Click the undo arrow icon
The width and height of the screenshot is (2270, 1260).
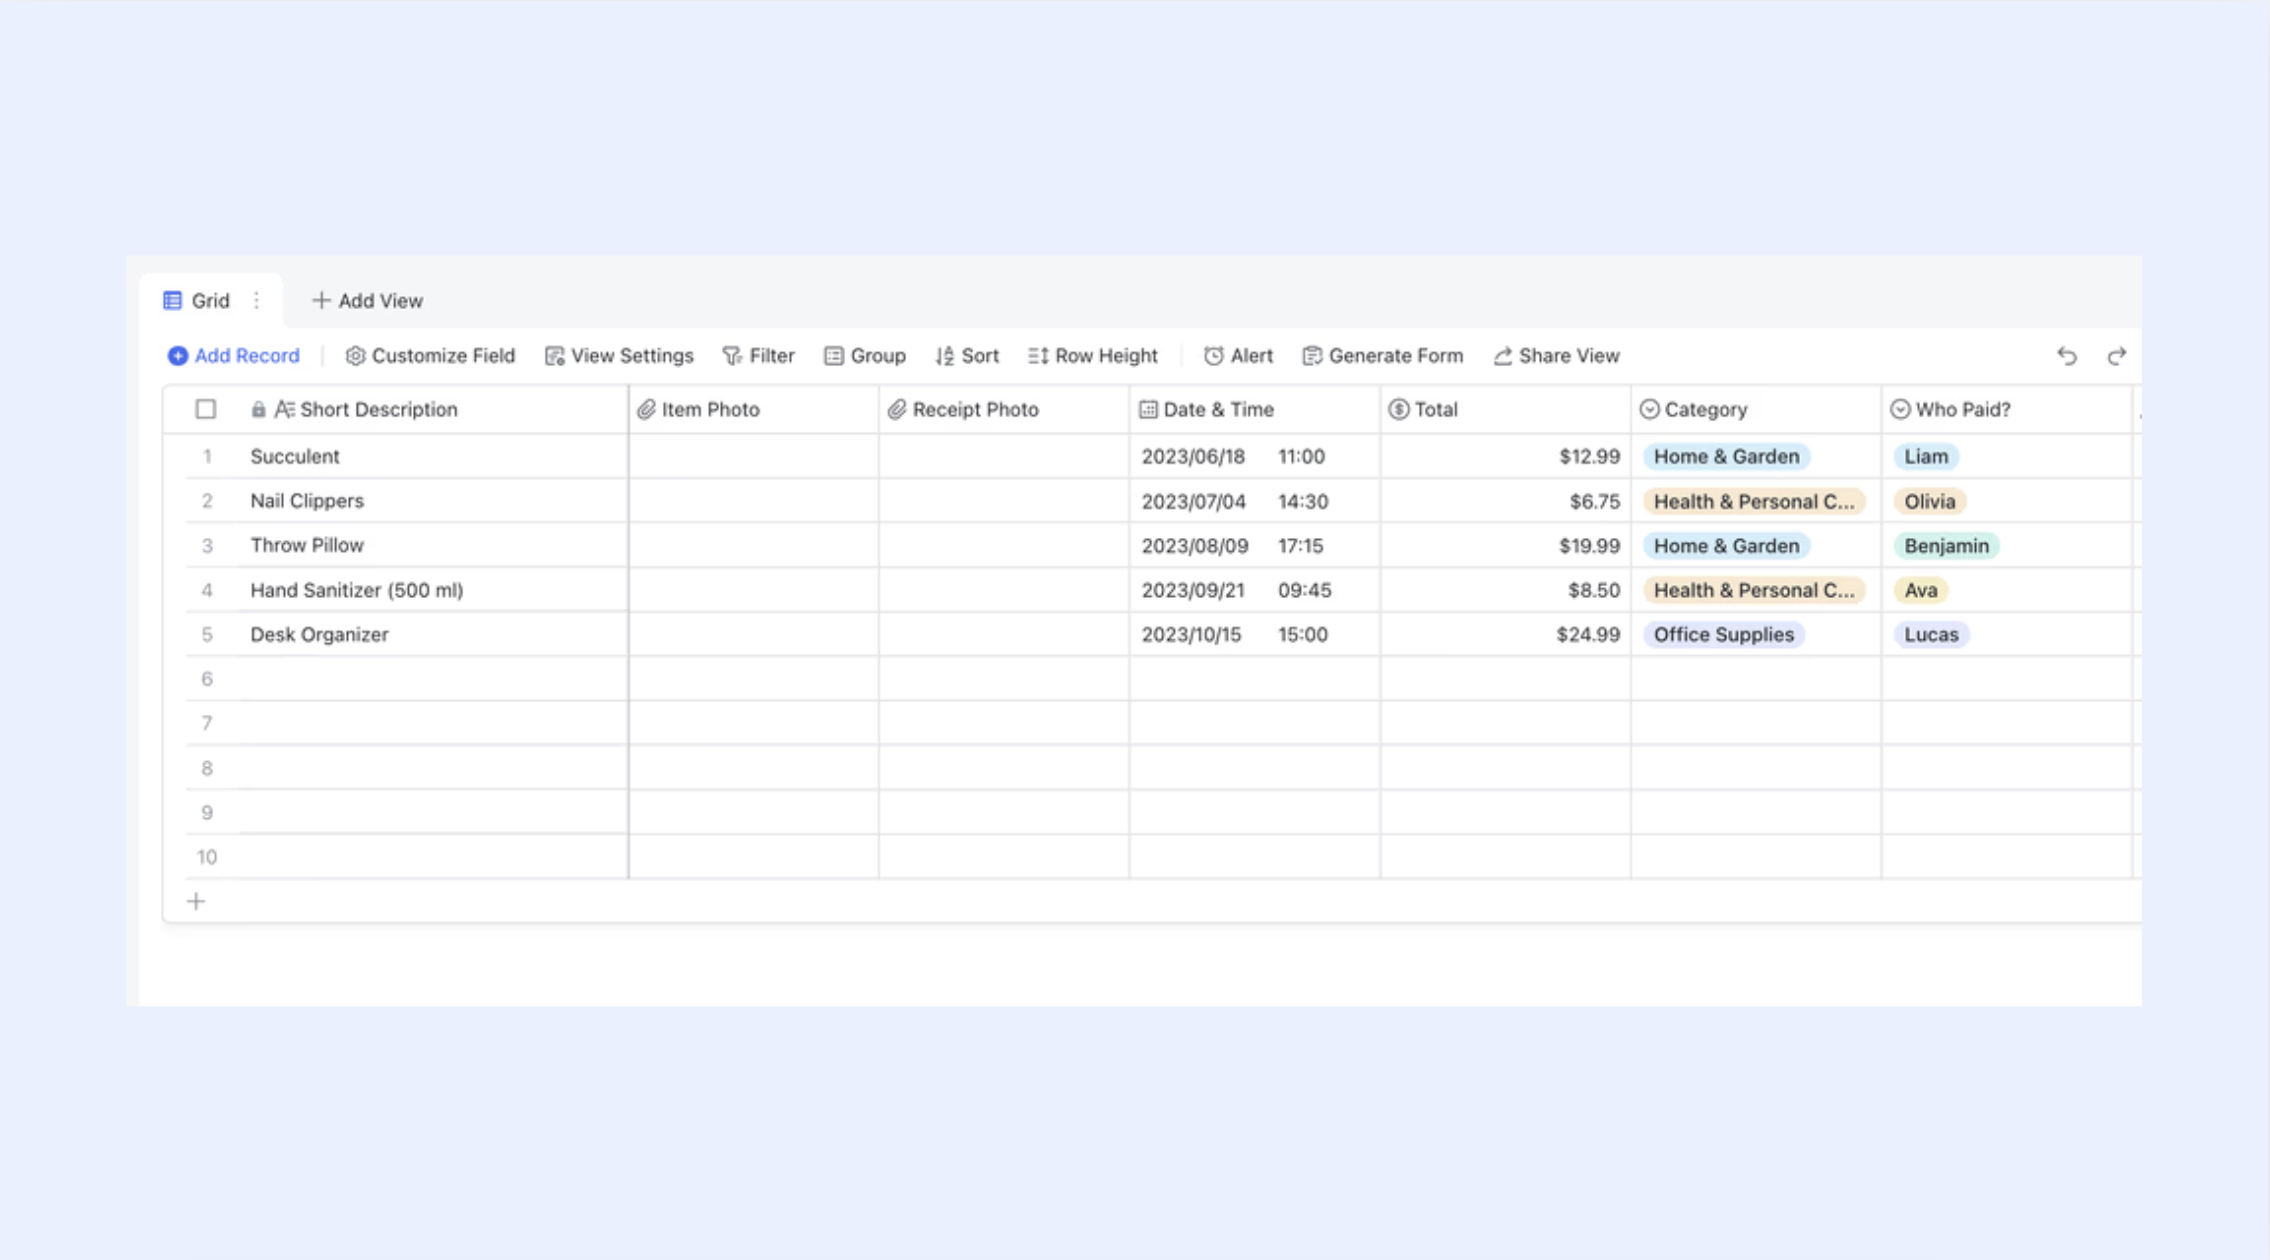(x=2067, y=356)
